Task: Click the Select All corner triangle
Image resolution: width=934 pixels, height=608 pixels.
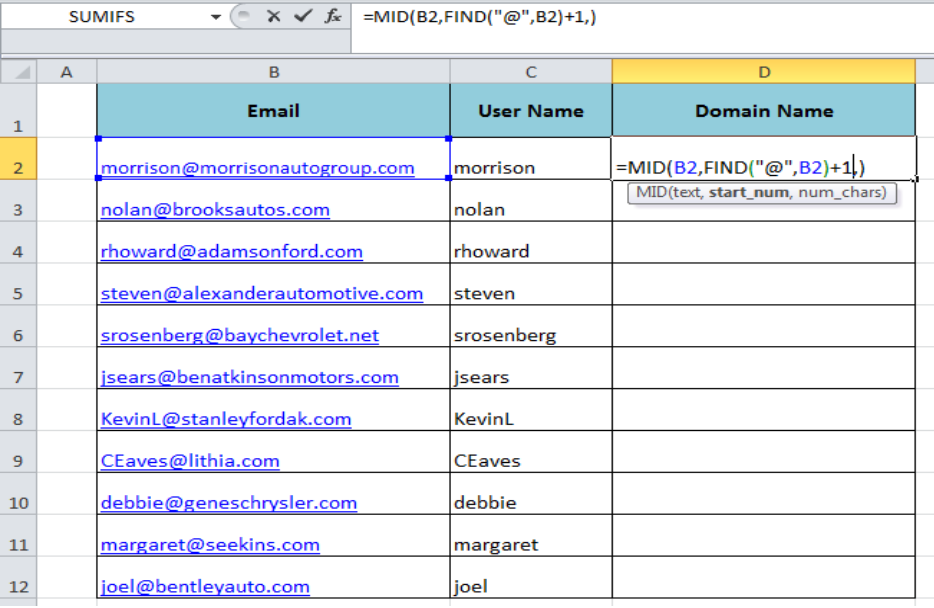Action: (20, 72)
